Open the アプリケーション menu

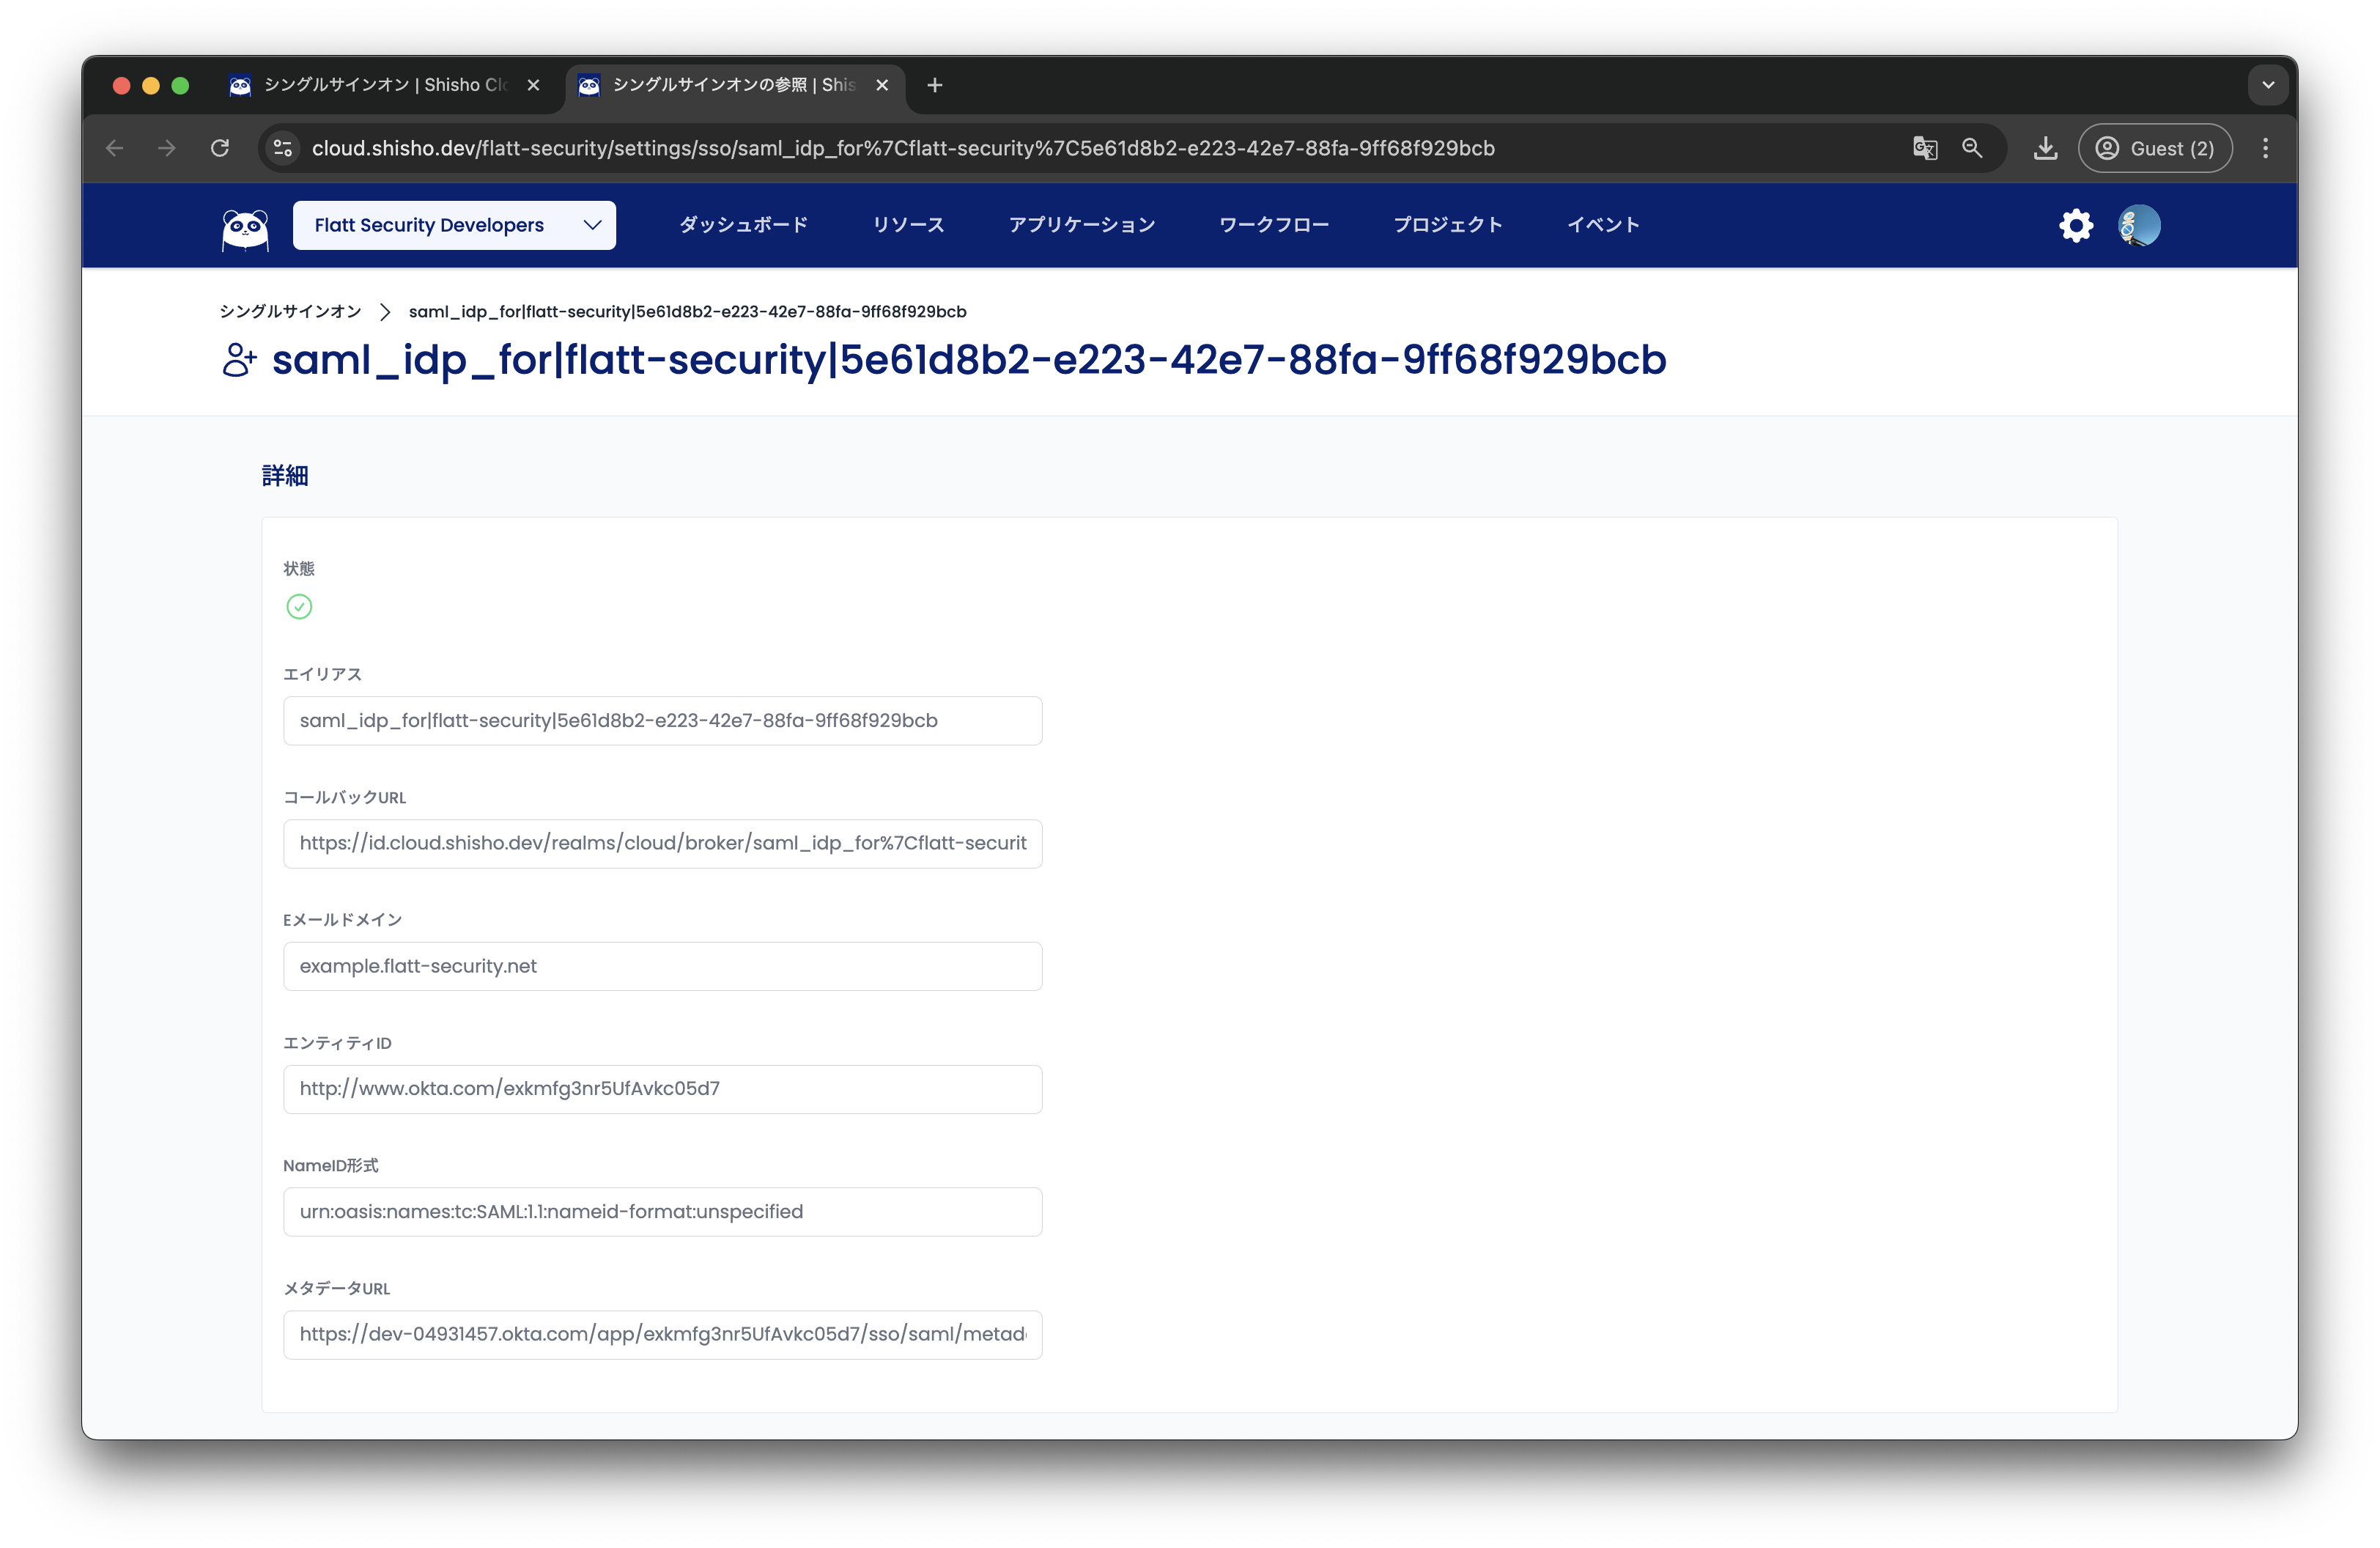(1081, 226)
